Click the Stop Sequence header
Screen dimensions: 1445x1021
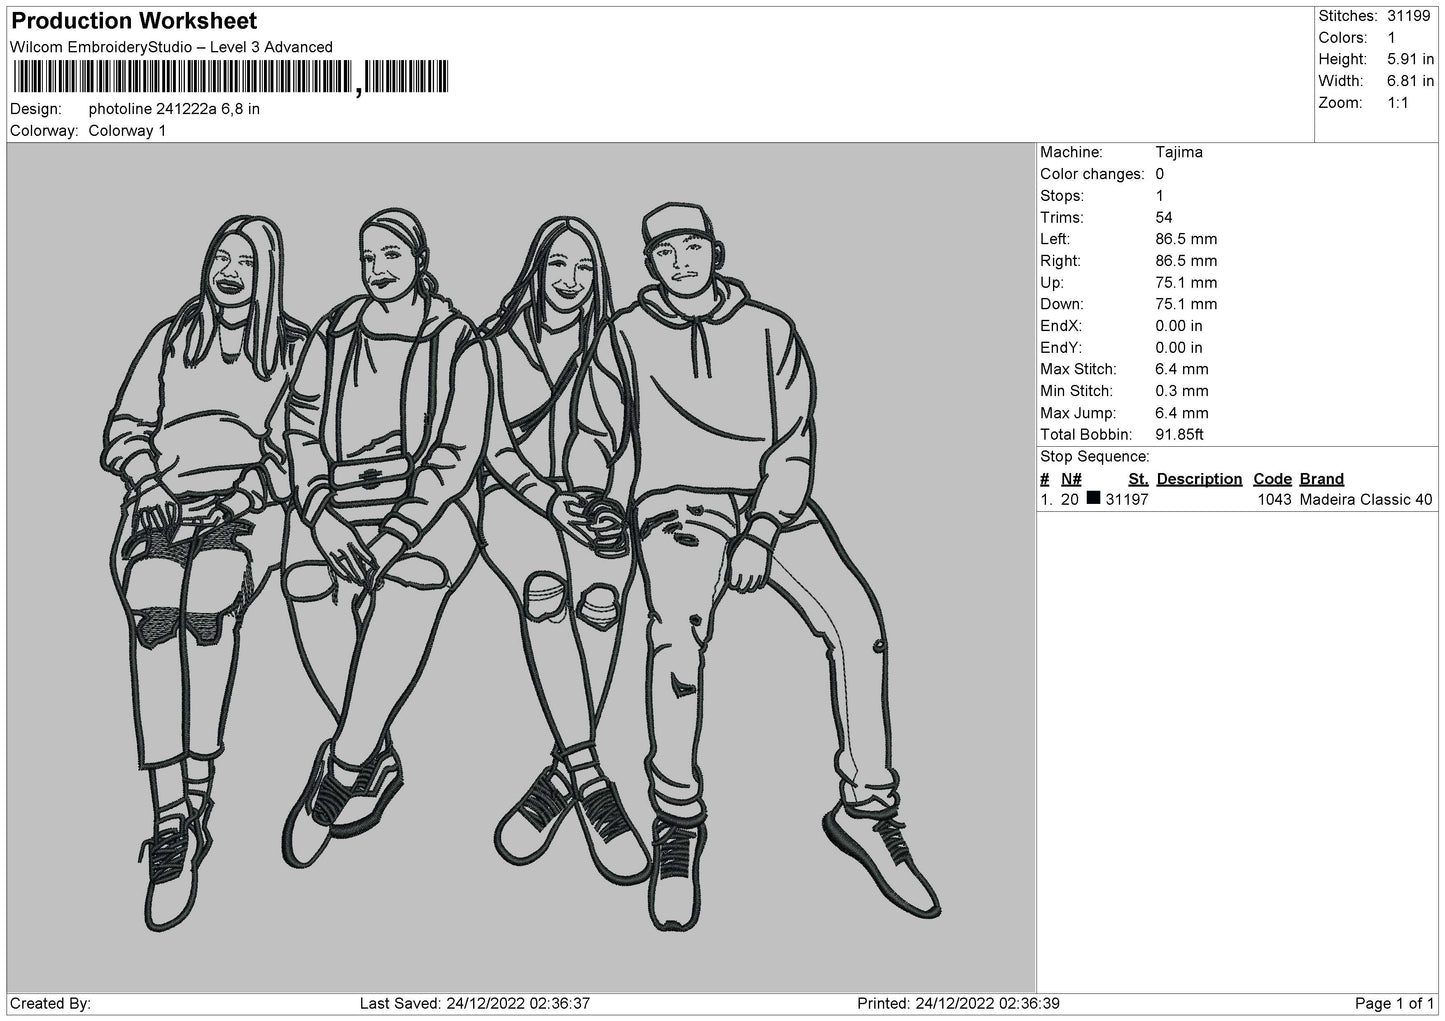pyautogui.click(x=1094, y=457)
